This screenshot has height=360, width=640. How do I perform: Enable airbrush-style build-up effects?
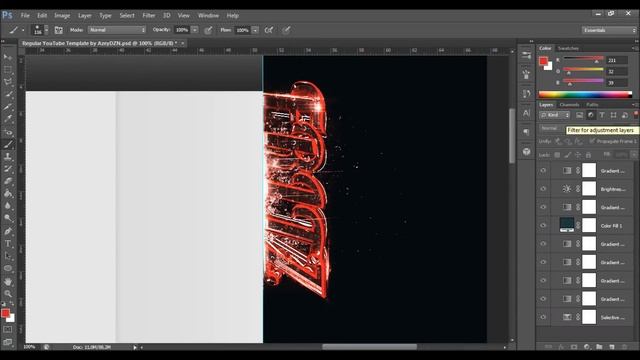coord(269,30)
